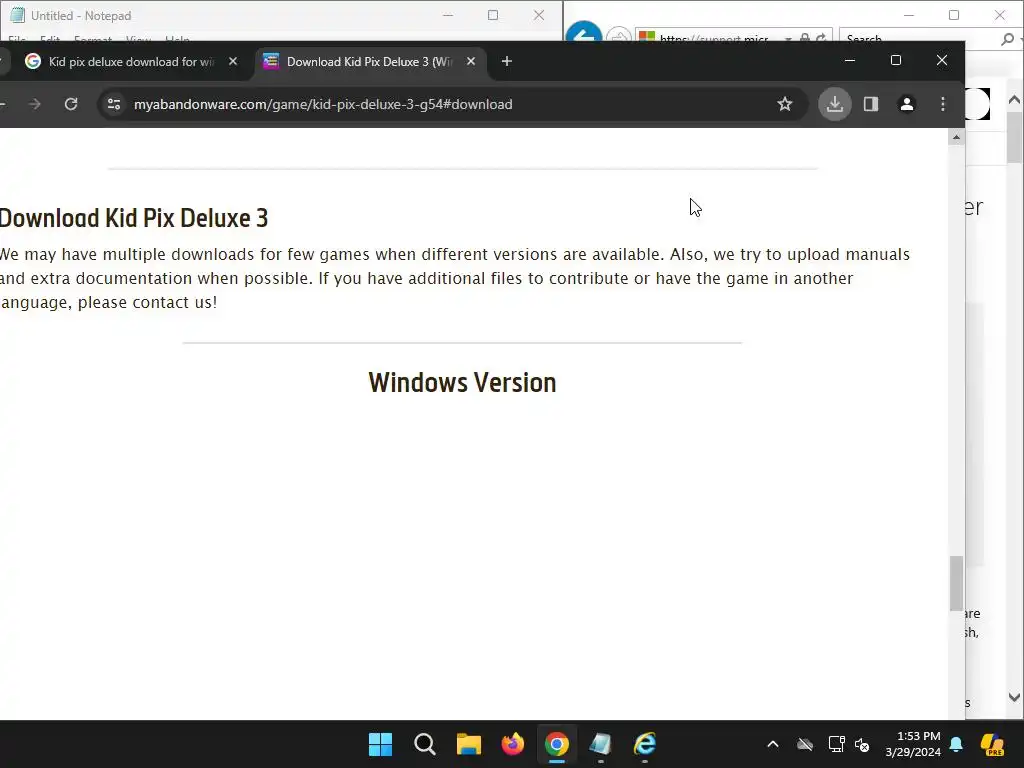Image resolution: width=1024 pixels, height=768 pixels.
Task: Click Internet Explorer scrollbar down arrow
Action: coord(1014,697)
